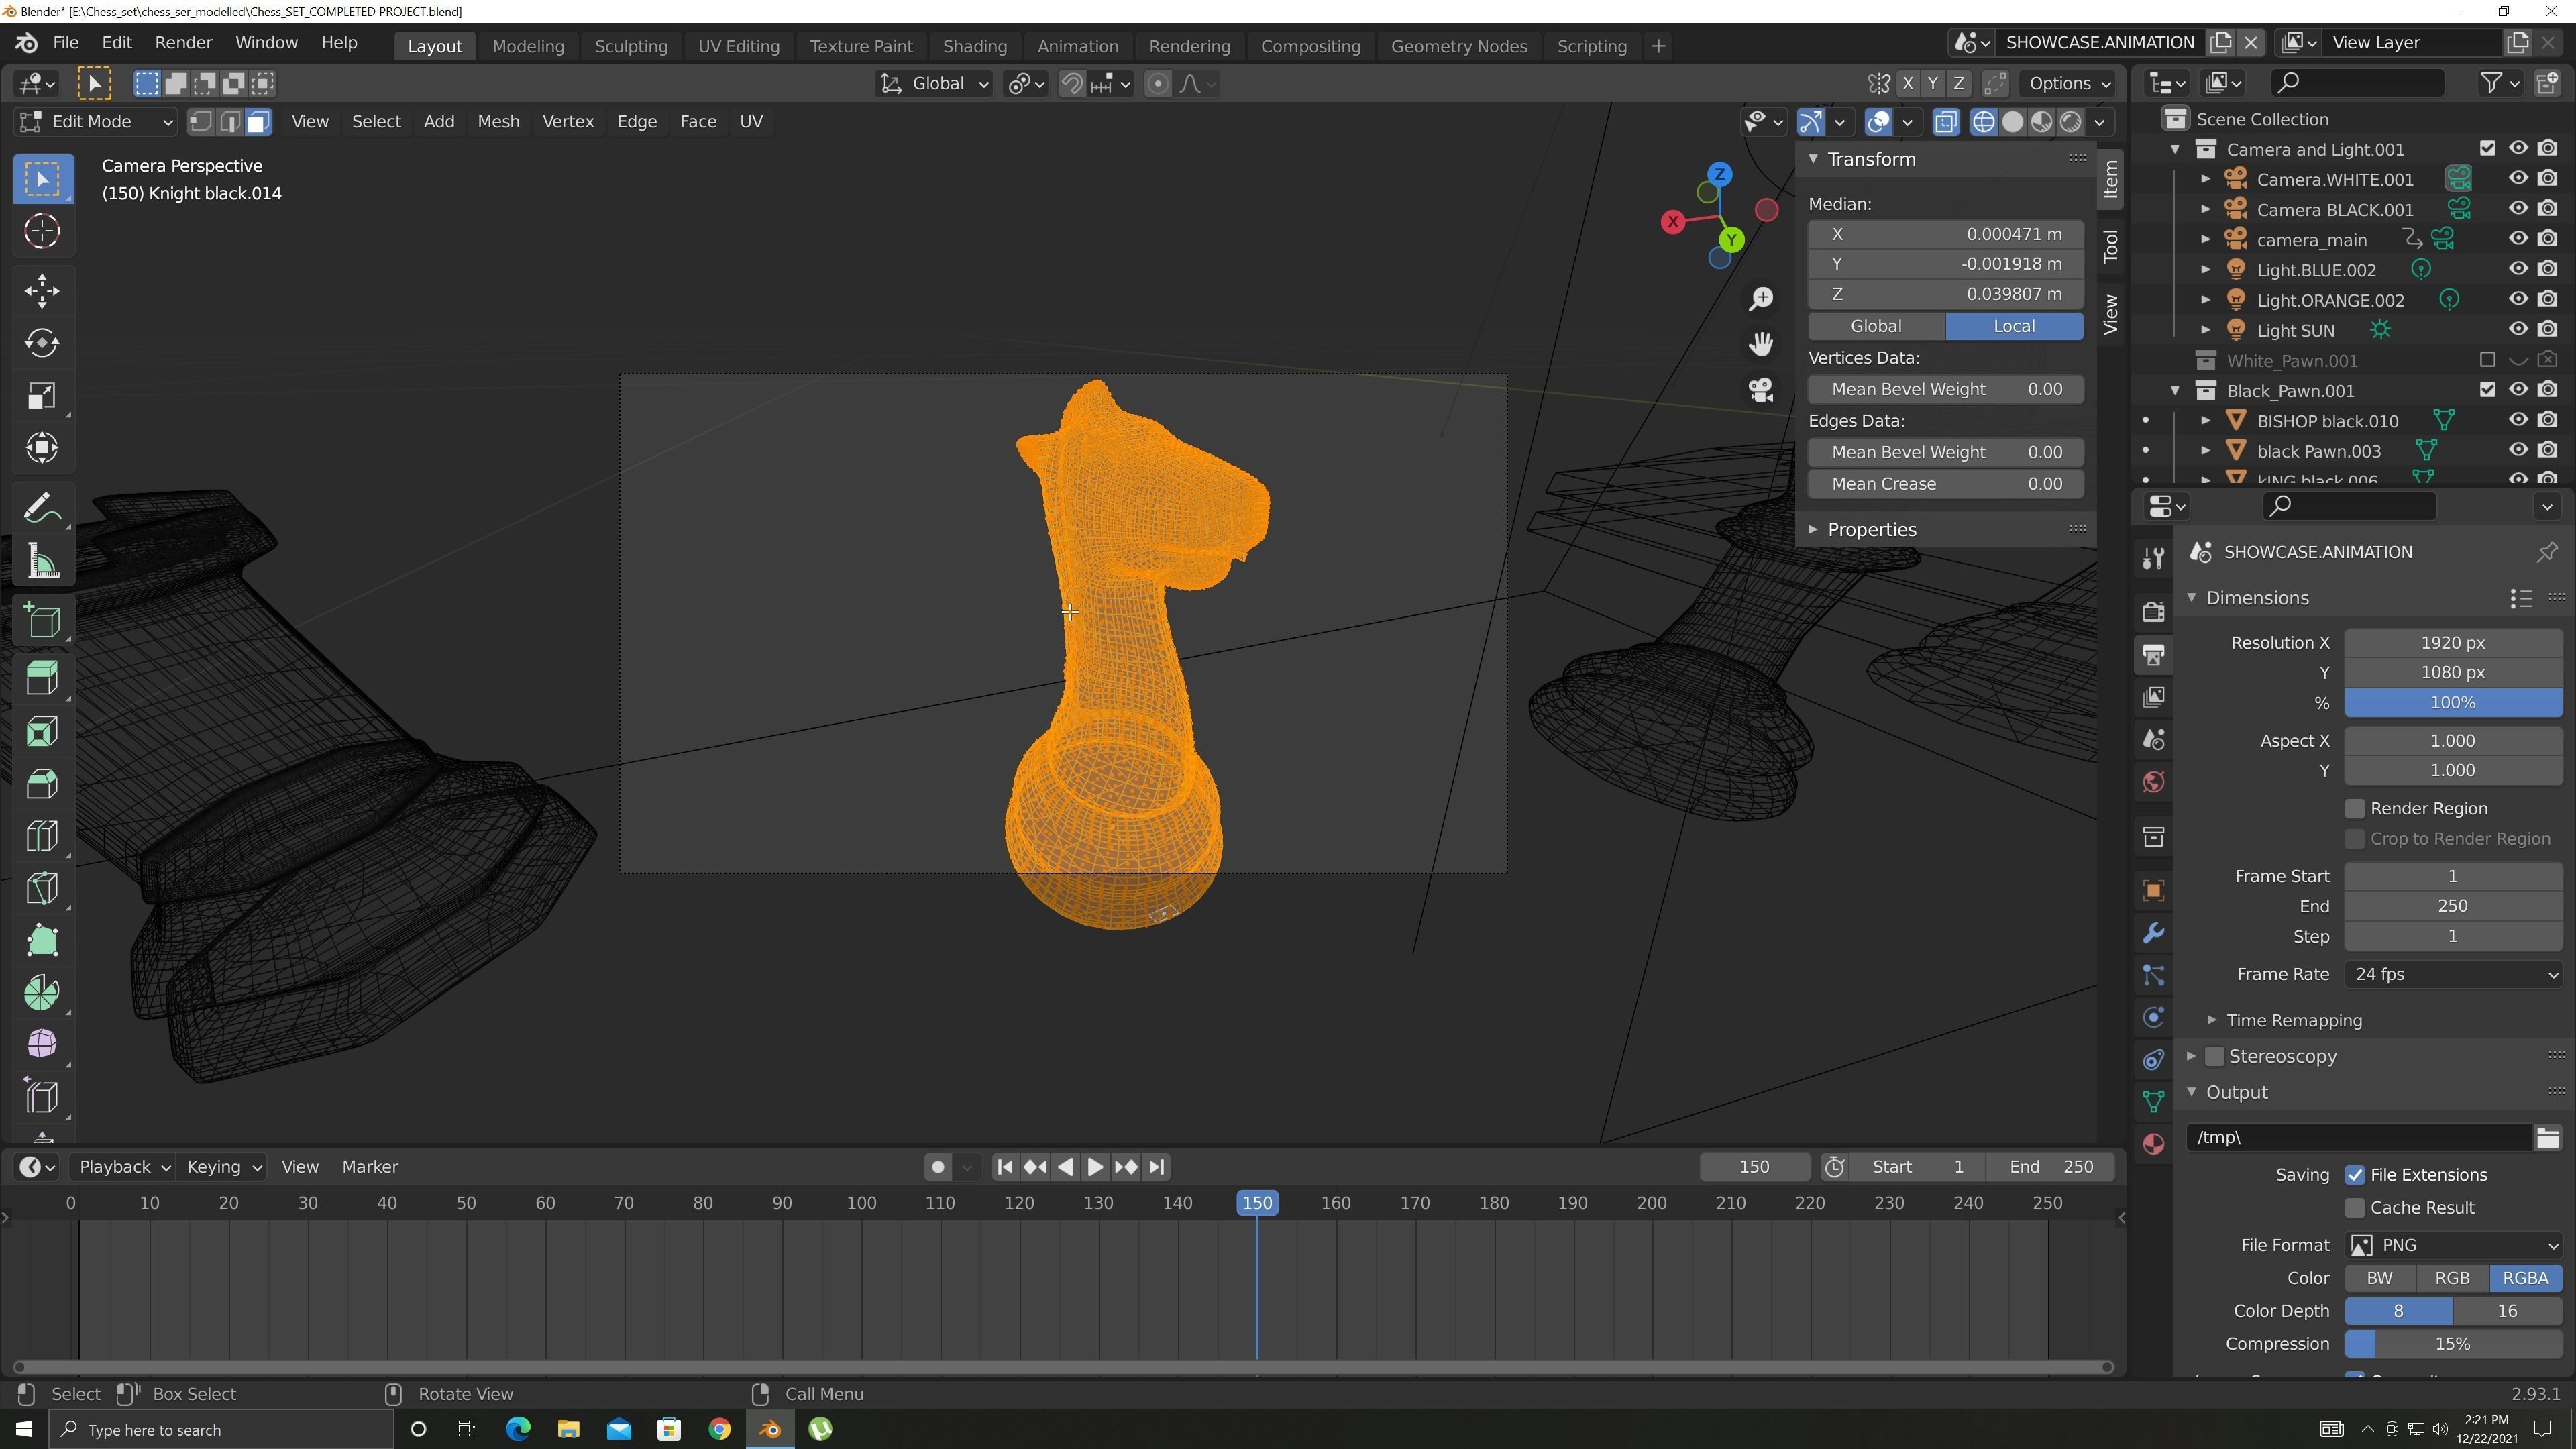
Task: Open the Output properties tab icon
Action: coord(2153,655)
